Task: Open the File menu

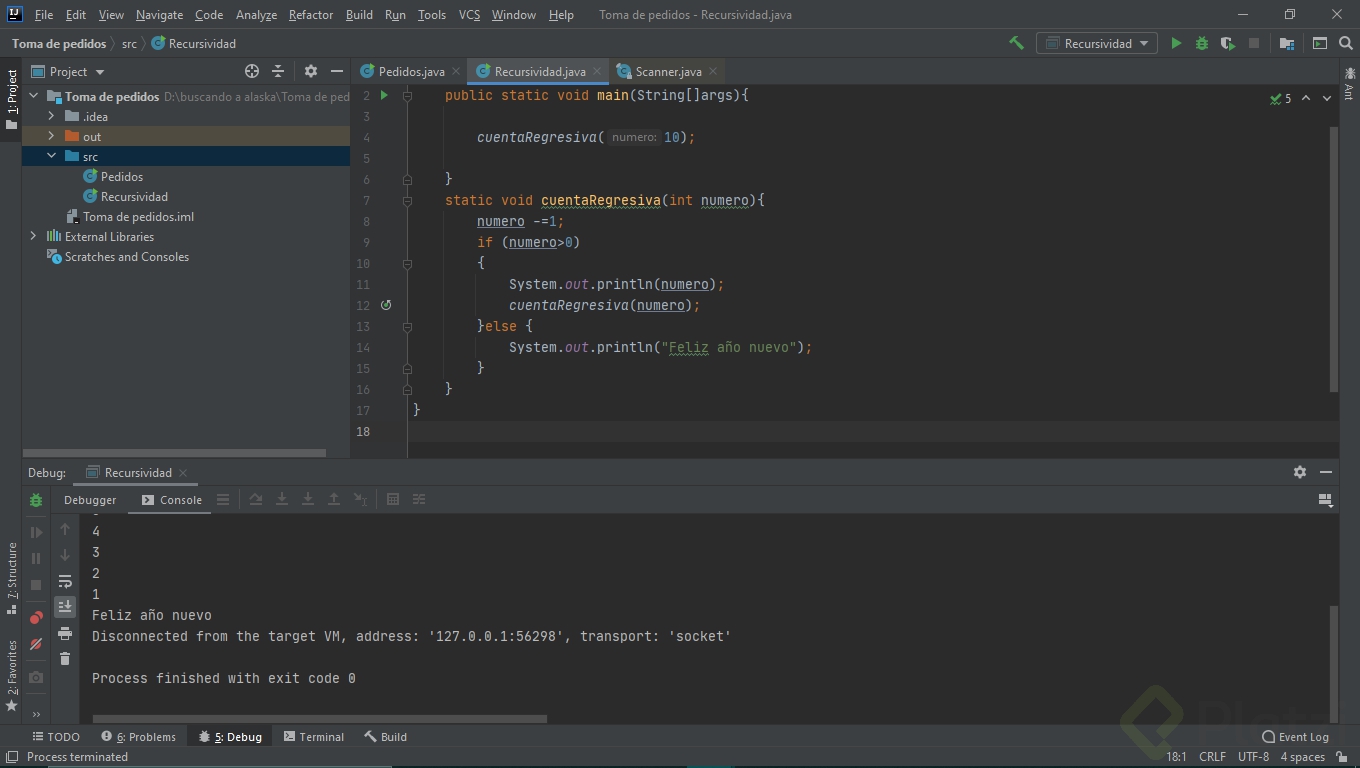Action: [x=44, y=14]
